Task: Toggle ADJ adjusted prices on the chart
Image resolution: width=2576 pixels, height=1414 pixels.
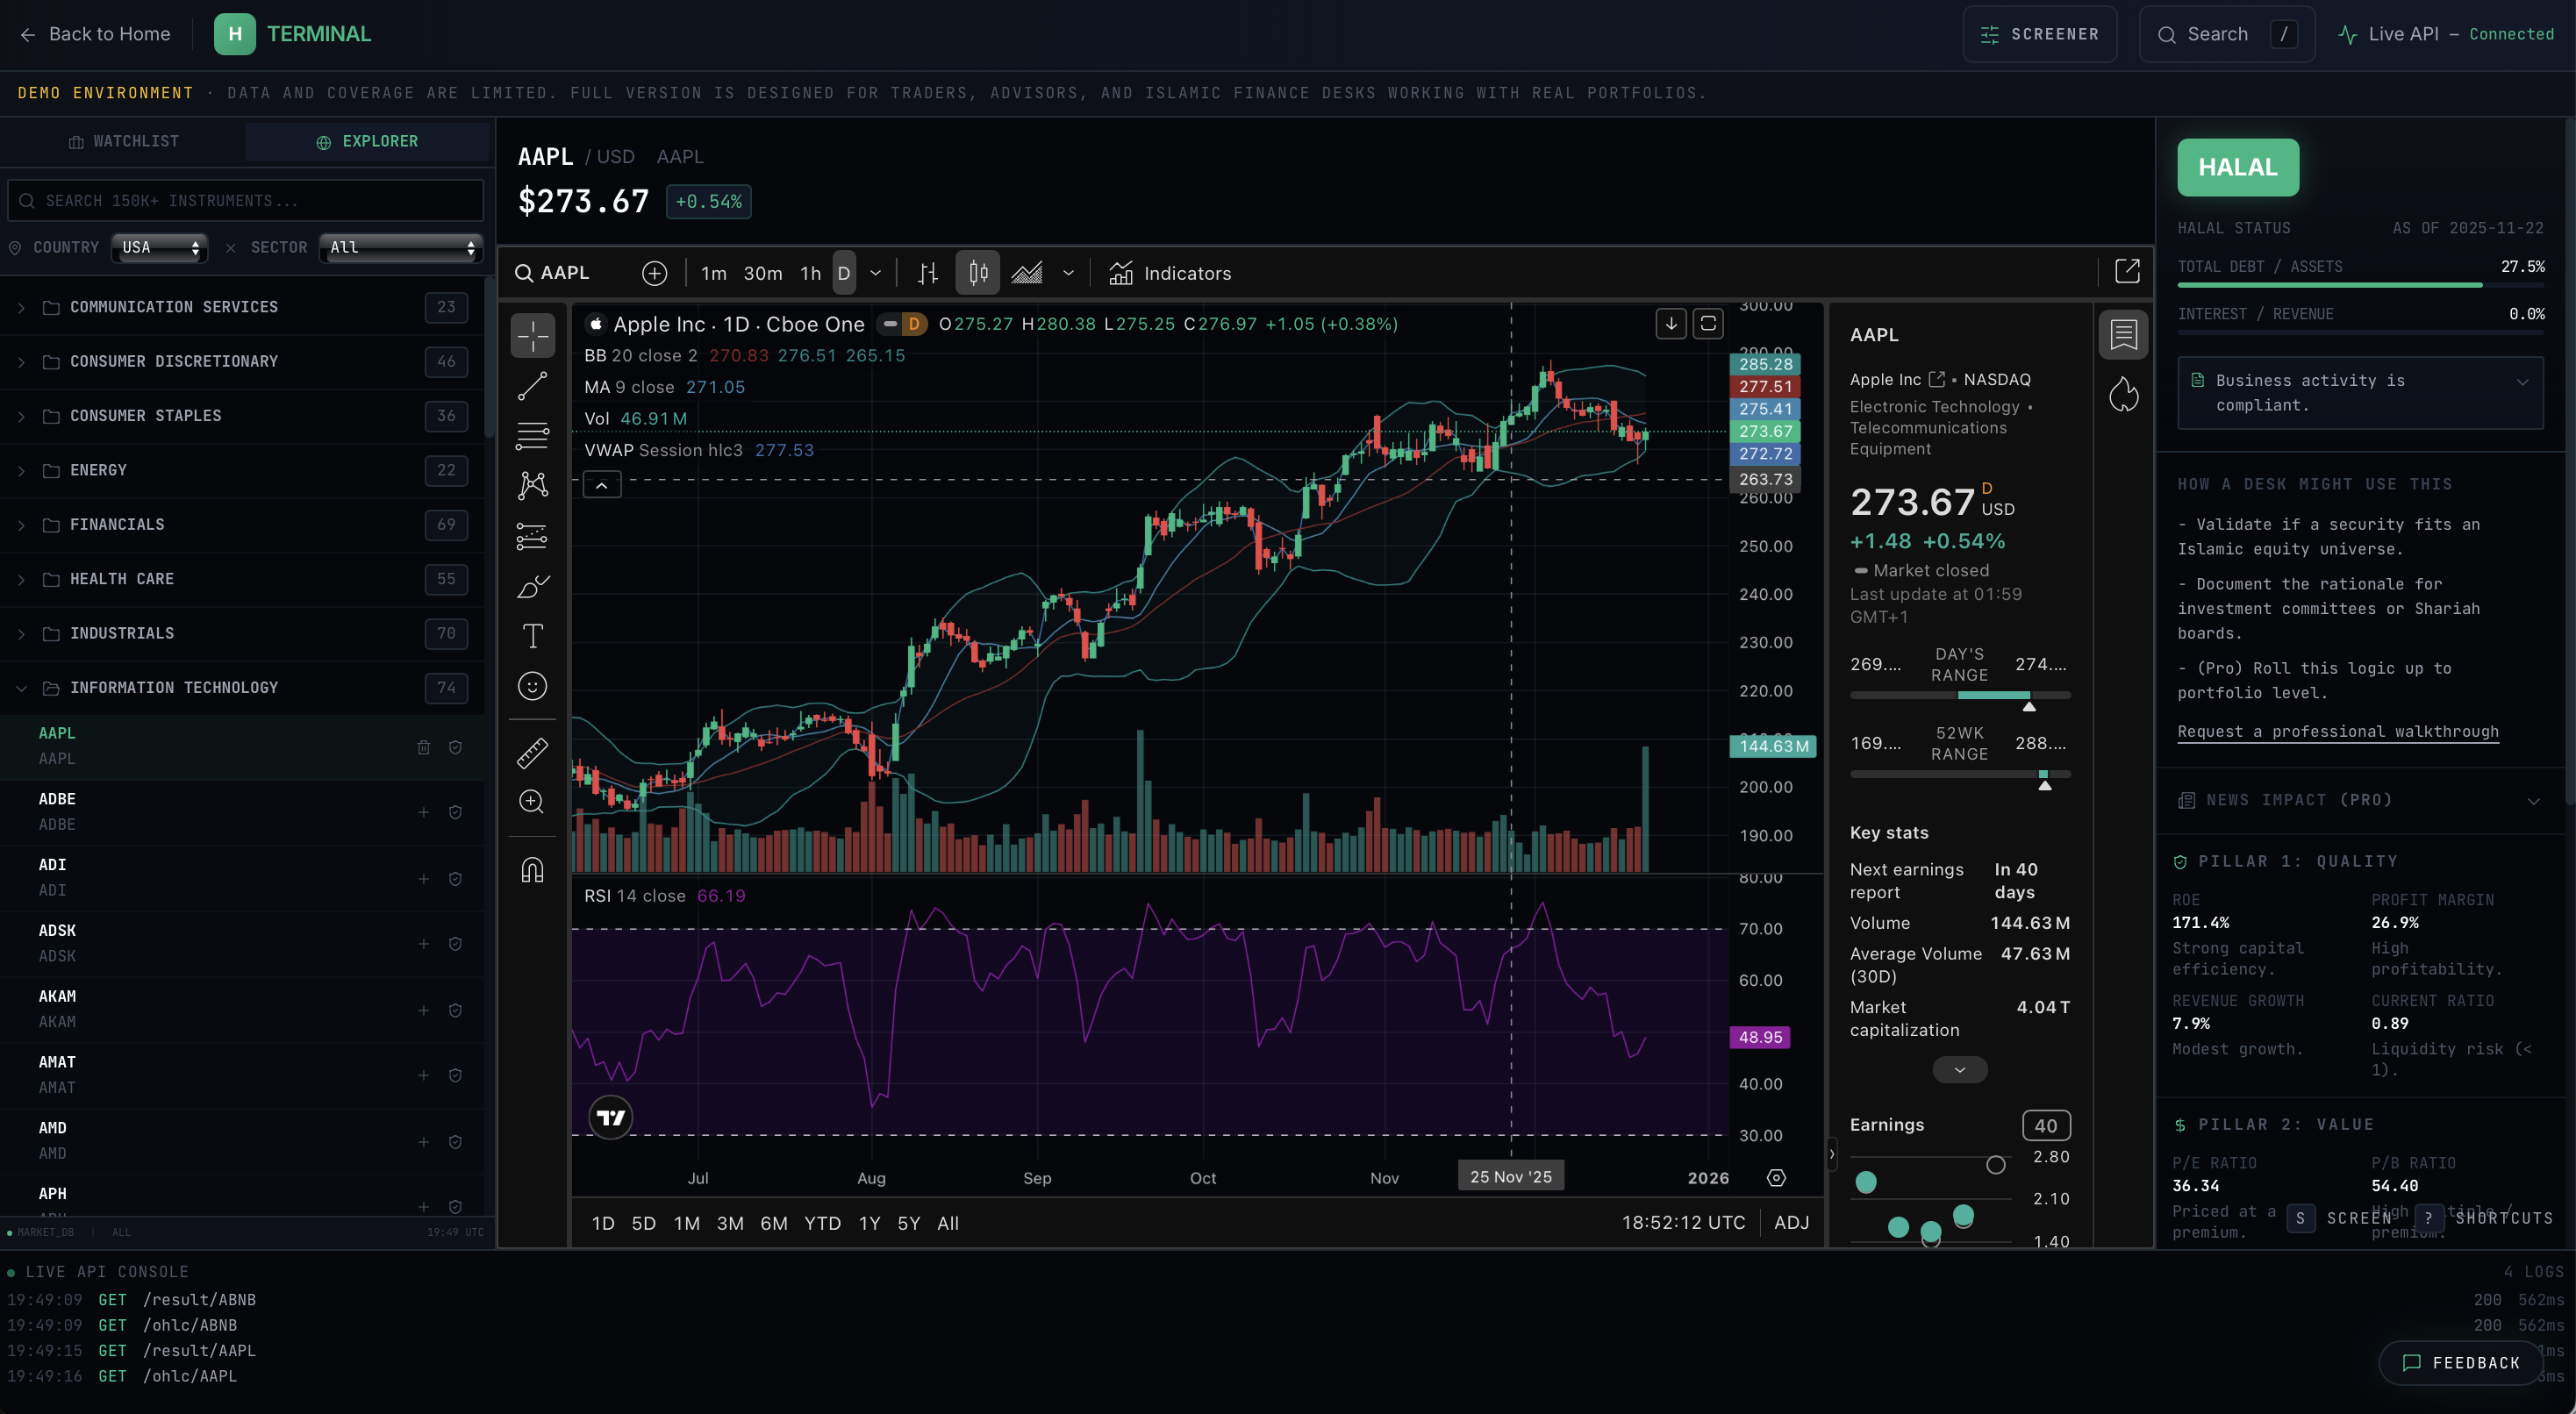Action: [x=1791, y=1221]
